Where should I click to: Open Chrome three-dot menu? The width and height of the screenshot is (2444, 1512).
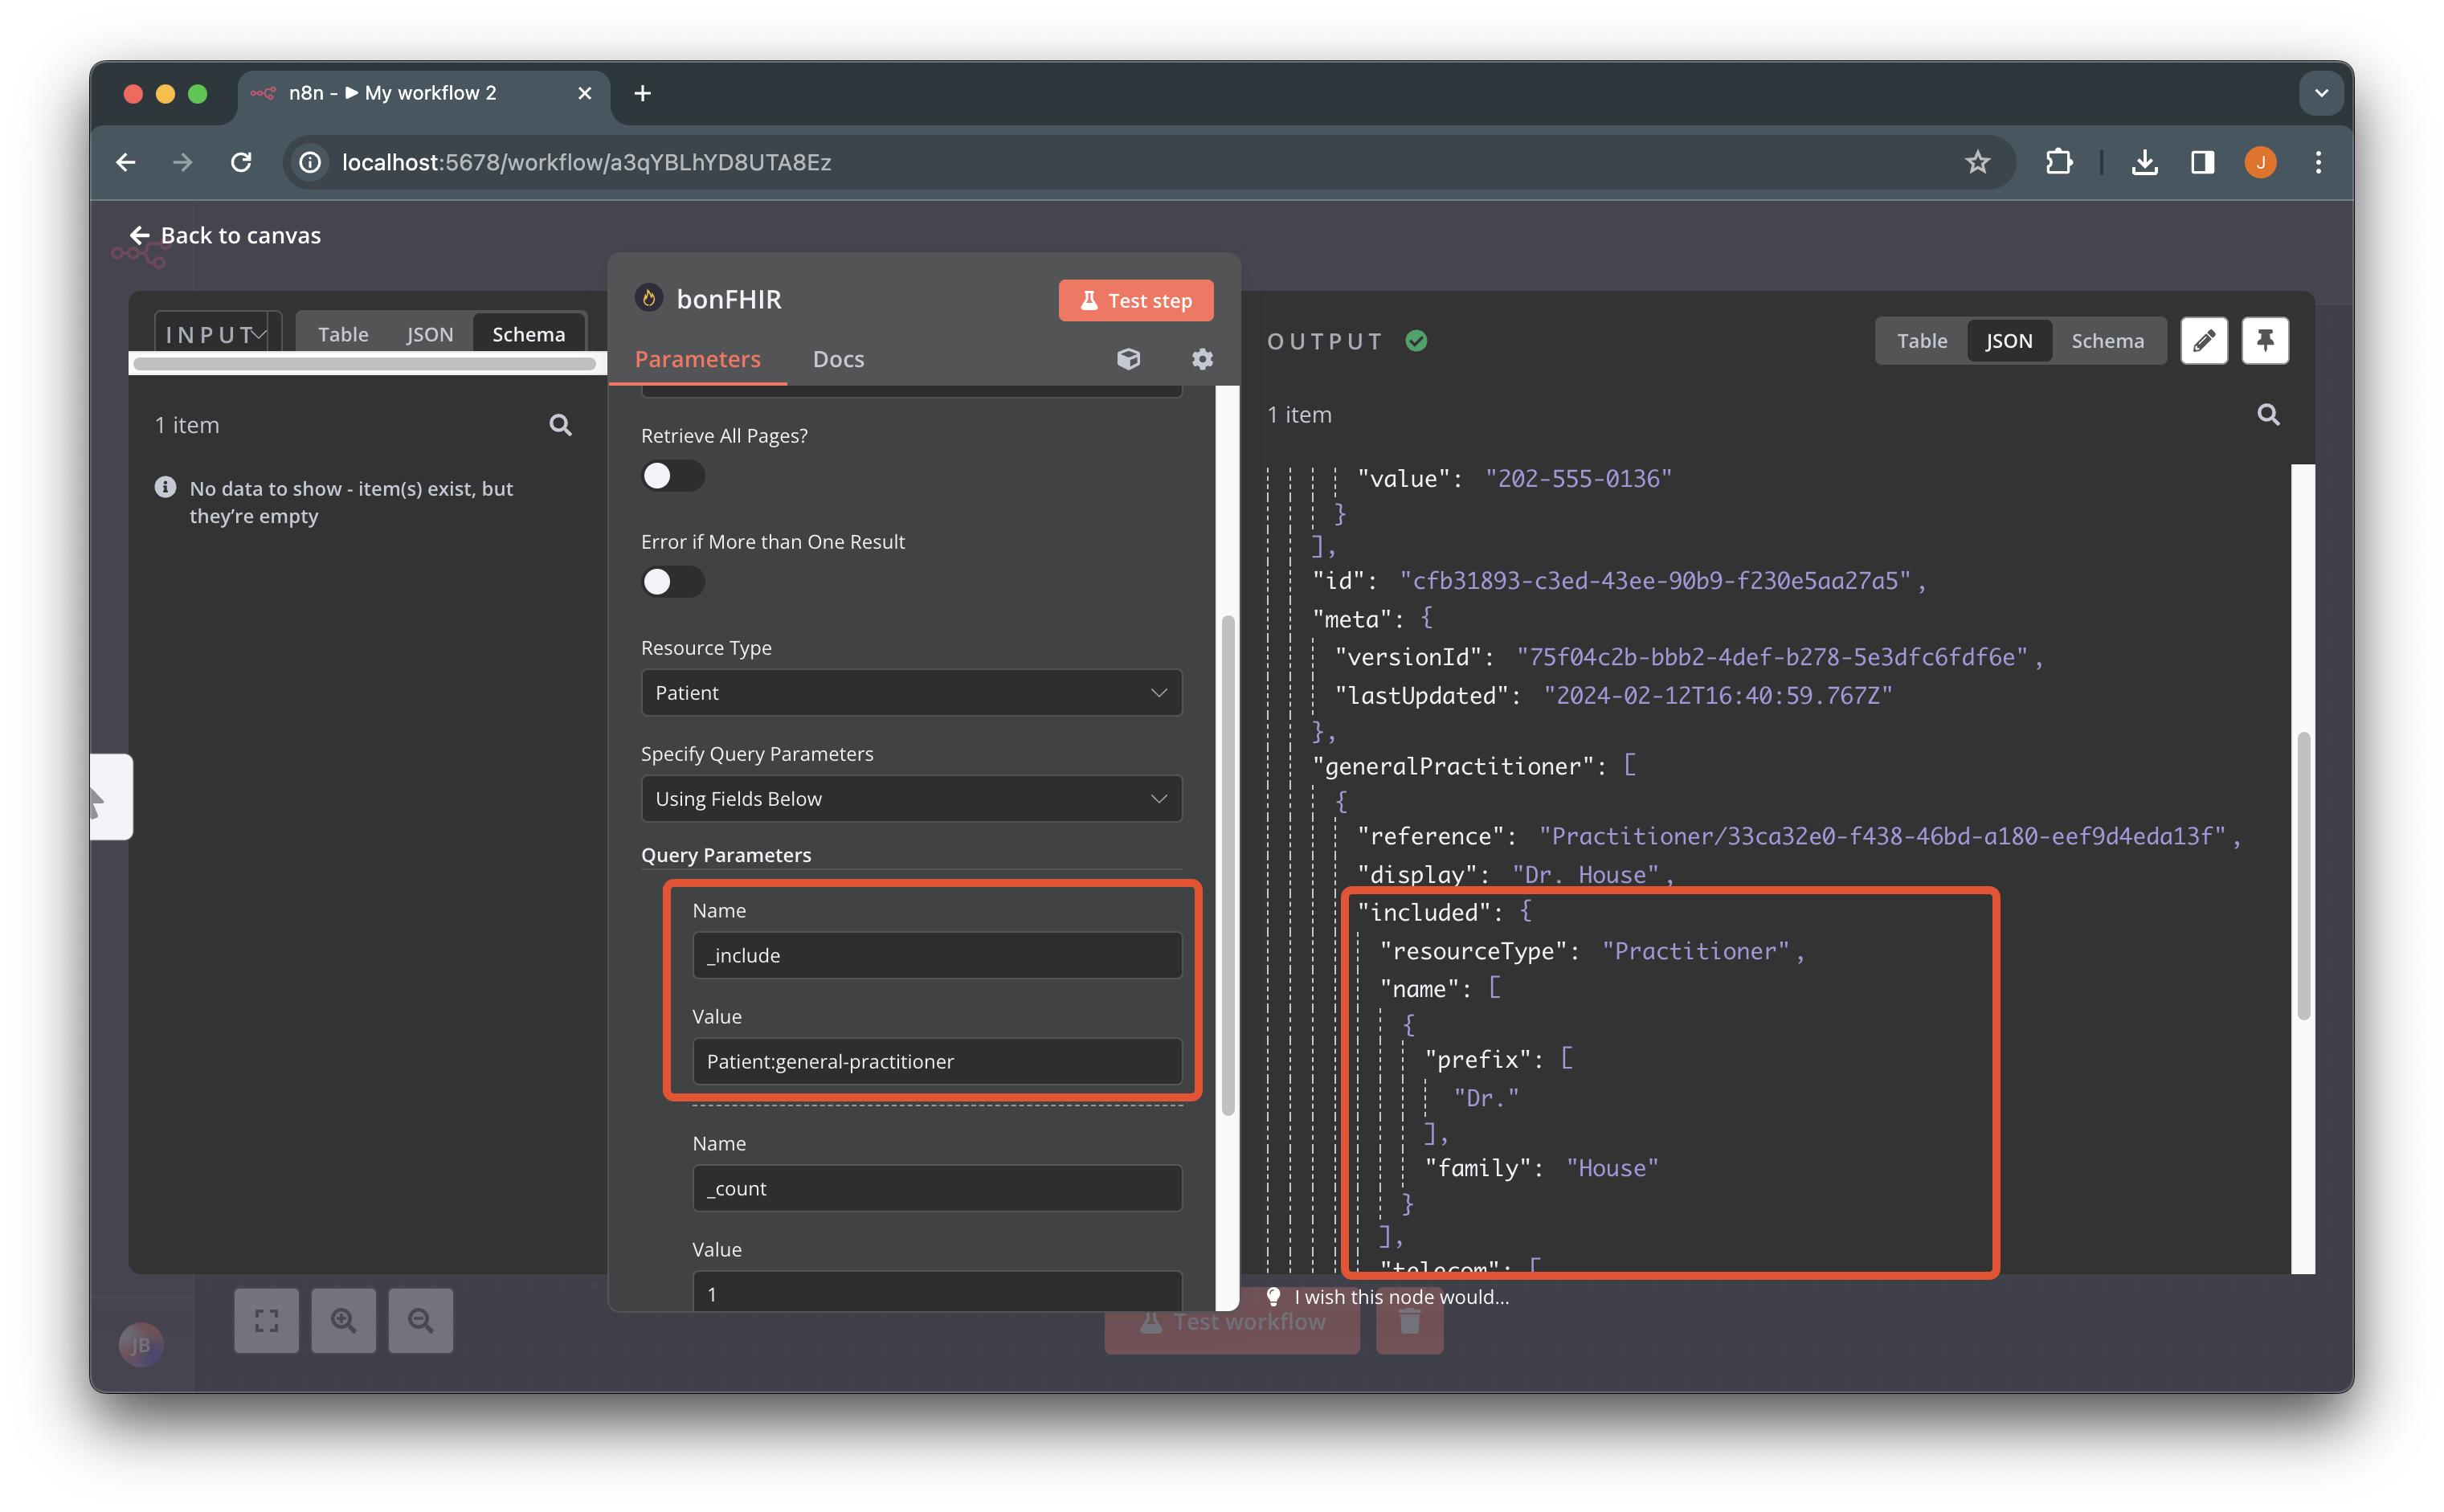(x=2318, y=162)
